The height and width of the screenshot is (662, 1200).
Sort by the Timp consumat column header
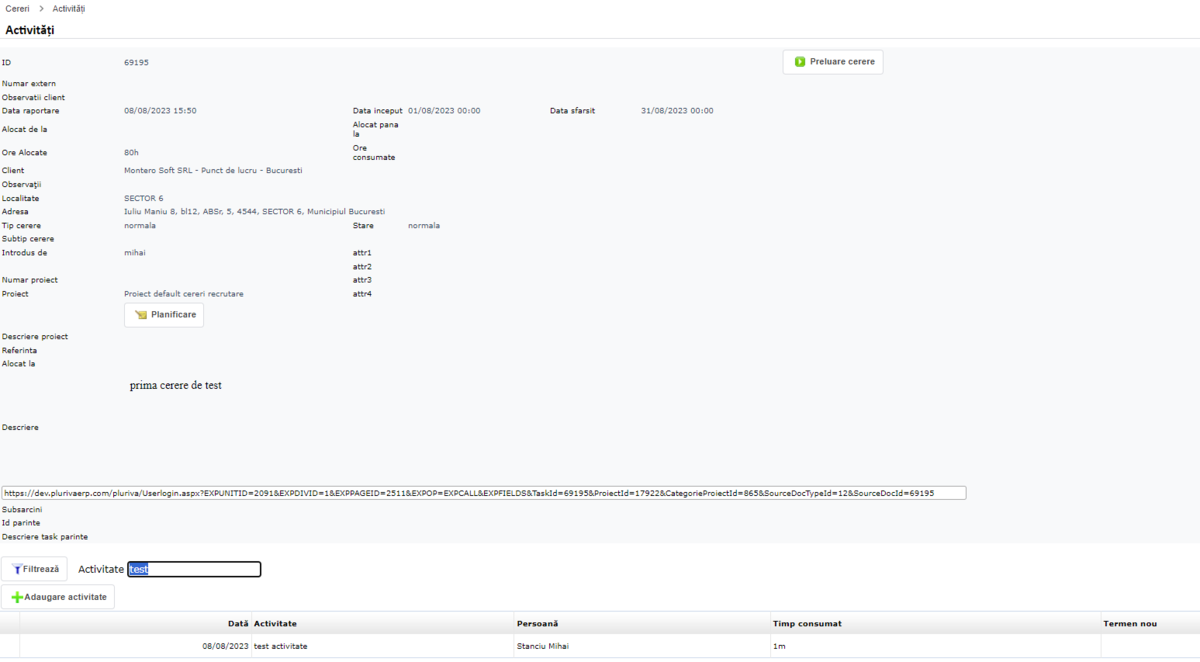pyautogui.click(x=807, y=624)
